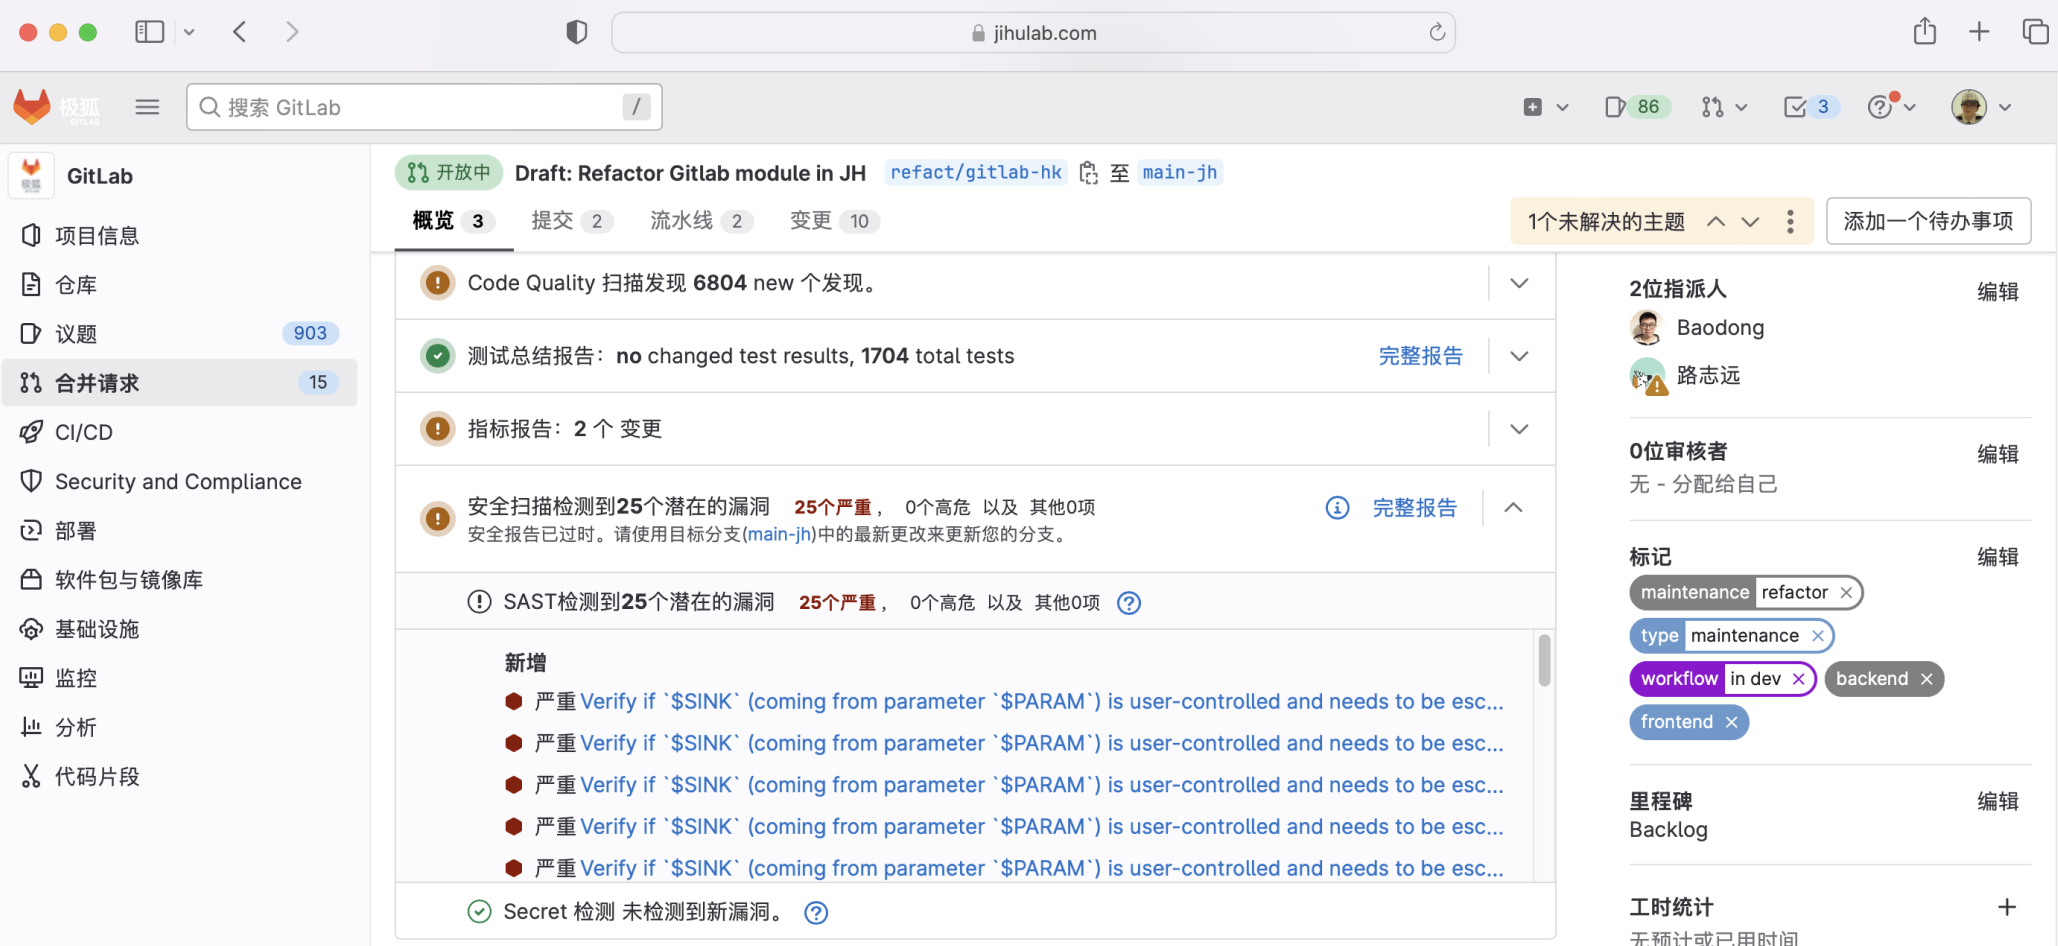Toggle the hamburger navigation menu
Screen dimensions: 2058x946
click(x=147, y=107)
